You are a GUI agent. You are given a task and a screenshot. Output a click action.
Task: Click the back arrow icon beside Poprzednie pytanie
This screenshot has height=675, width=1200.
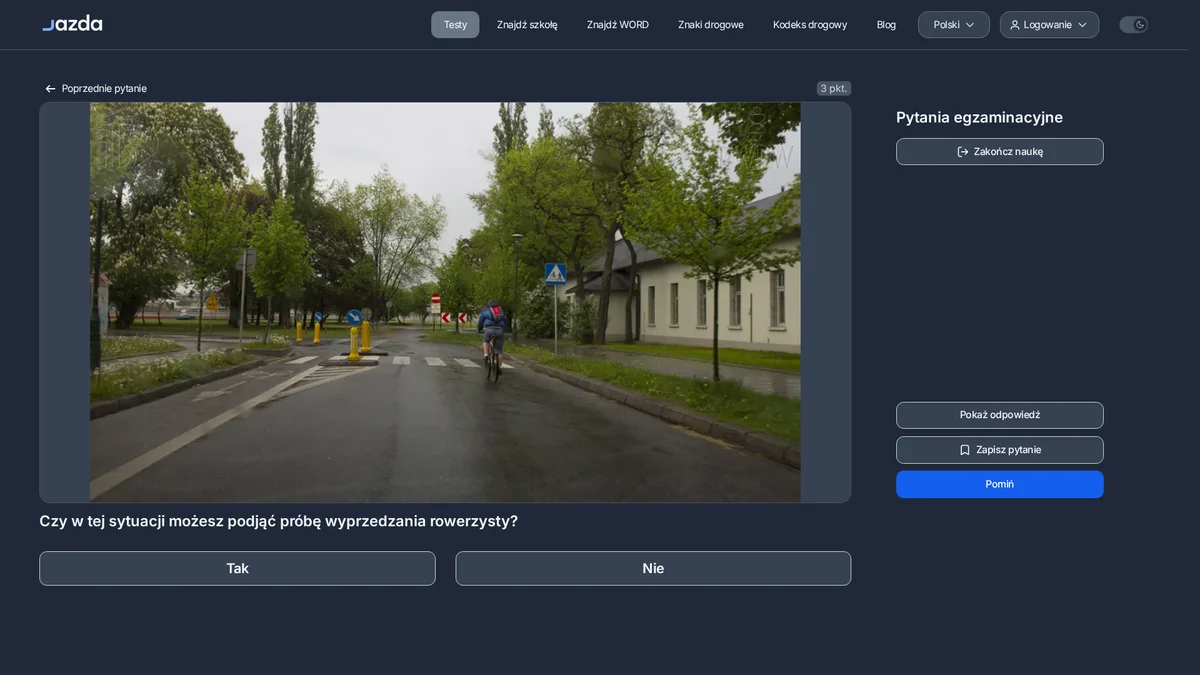point(50,89)
